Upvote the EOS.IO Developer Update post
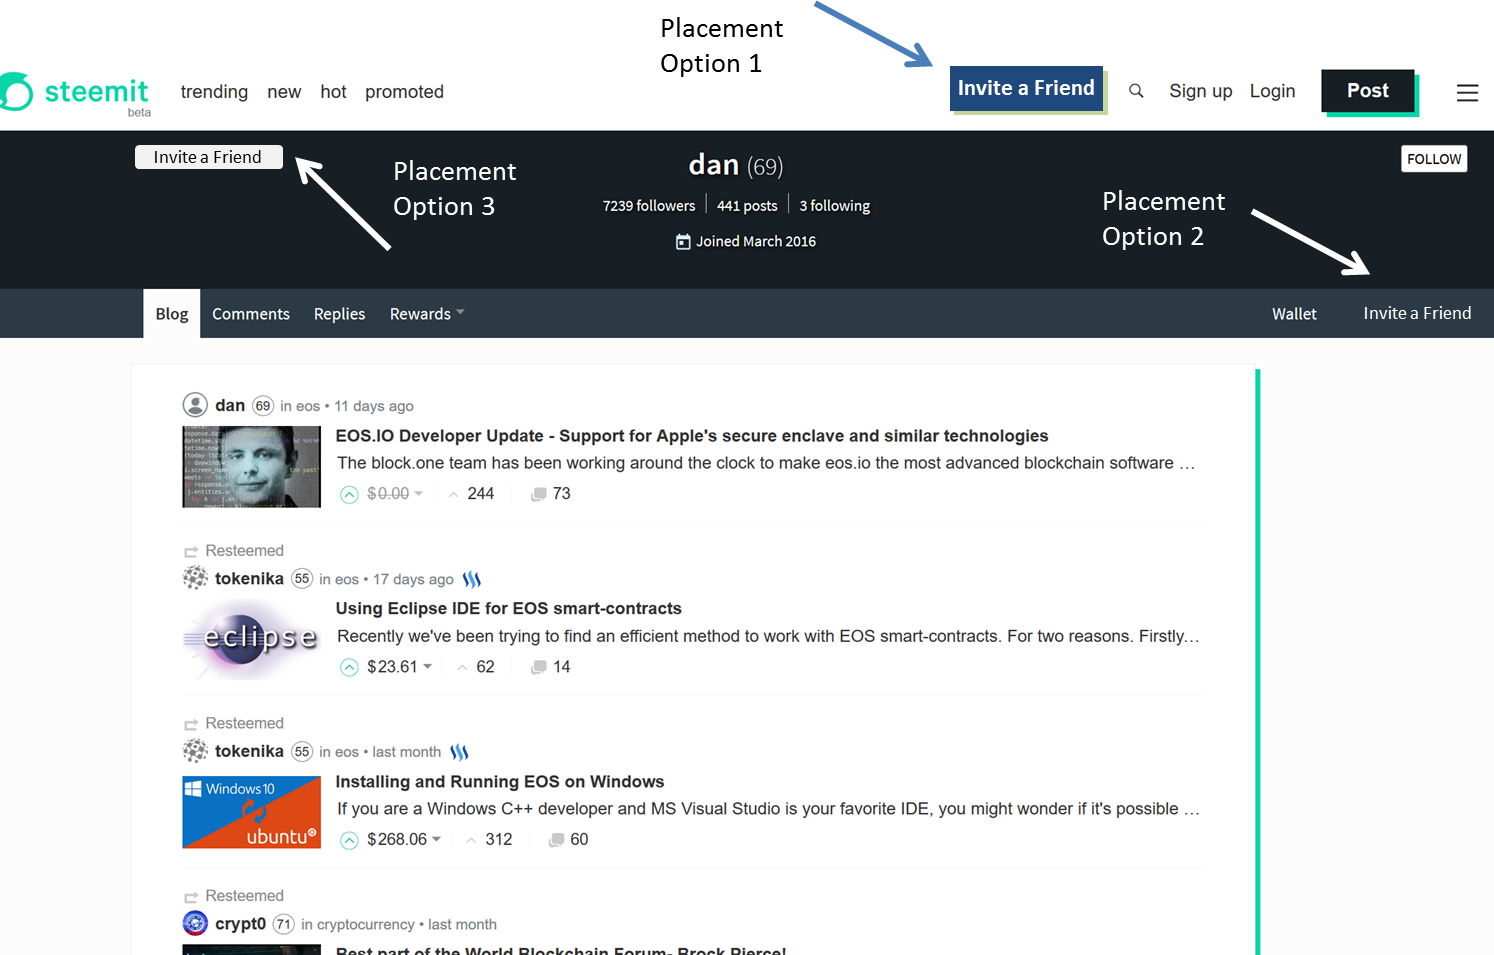This screenshot has height=955, width=1494. 349,494
